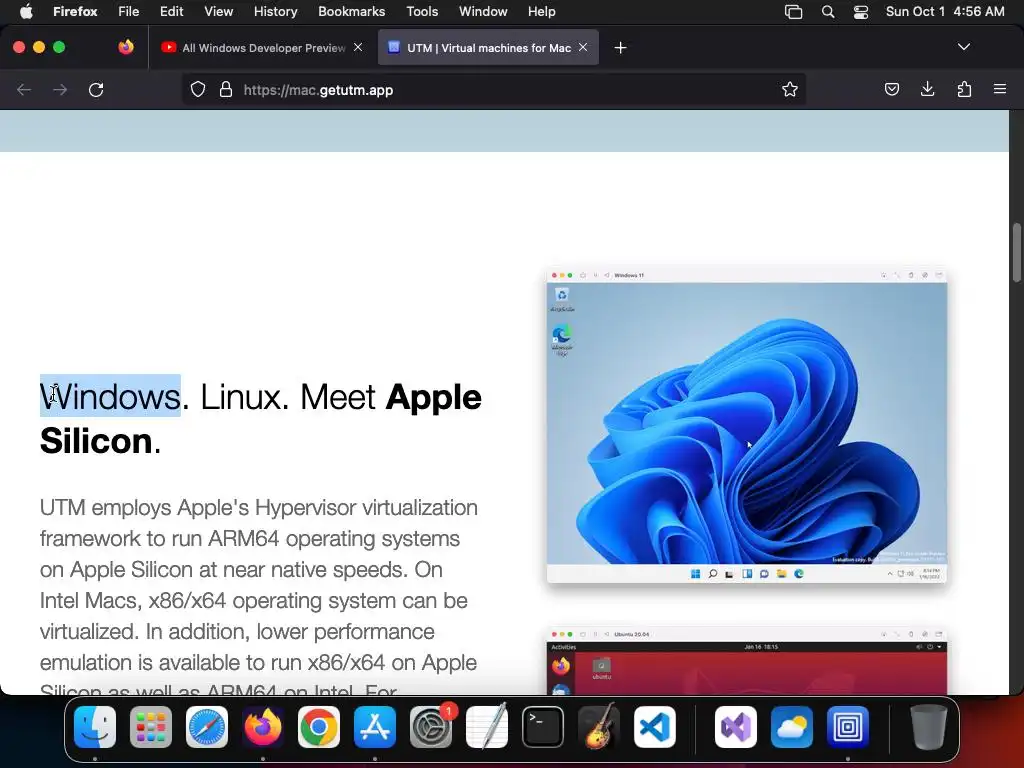Open Visual Studio purple icon in Dock
The image size is (1024, 768).
(736, 727)
